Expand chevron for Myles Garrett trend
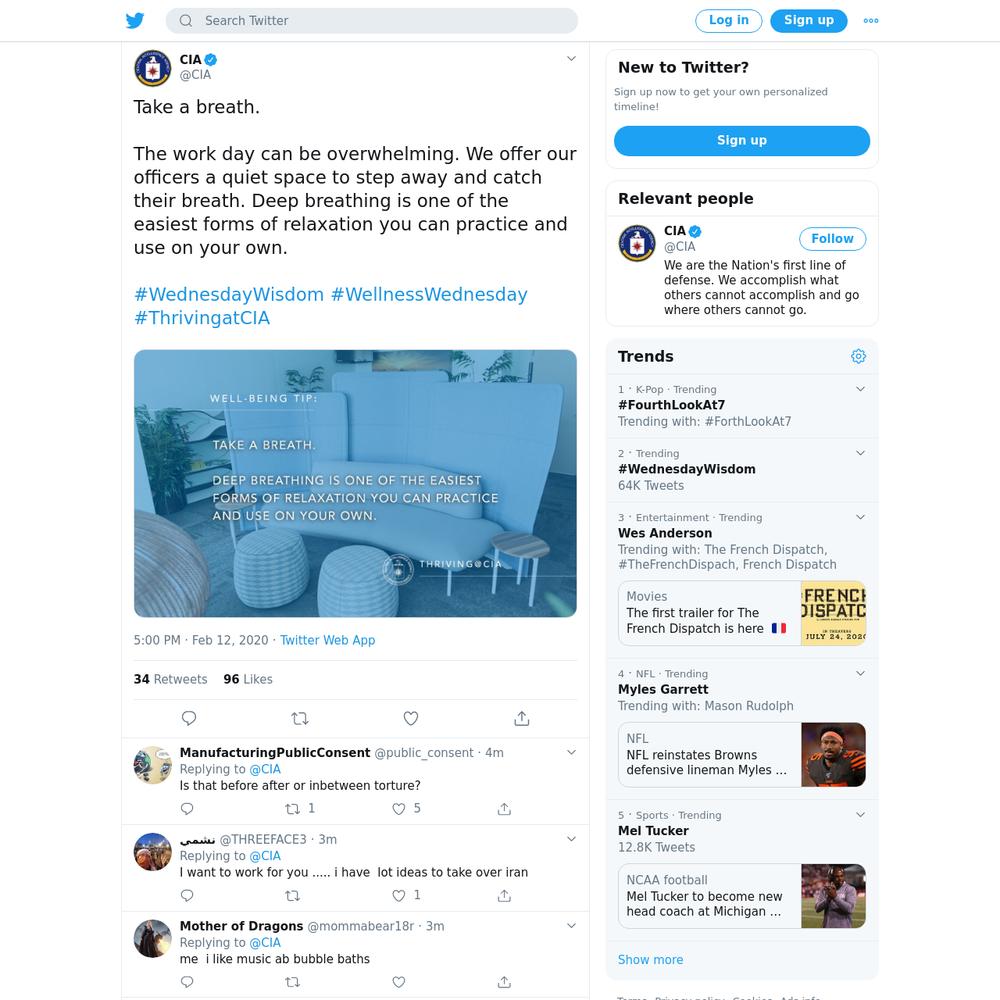This screenshot has width=1000, height=1000. point(860,673)
